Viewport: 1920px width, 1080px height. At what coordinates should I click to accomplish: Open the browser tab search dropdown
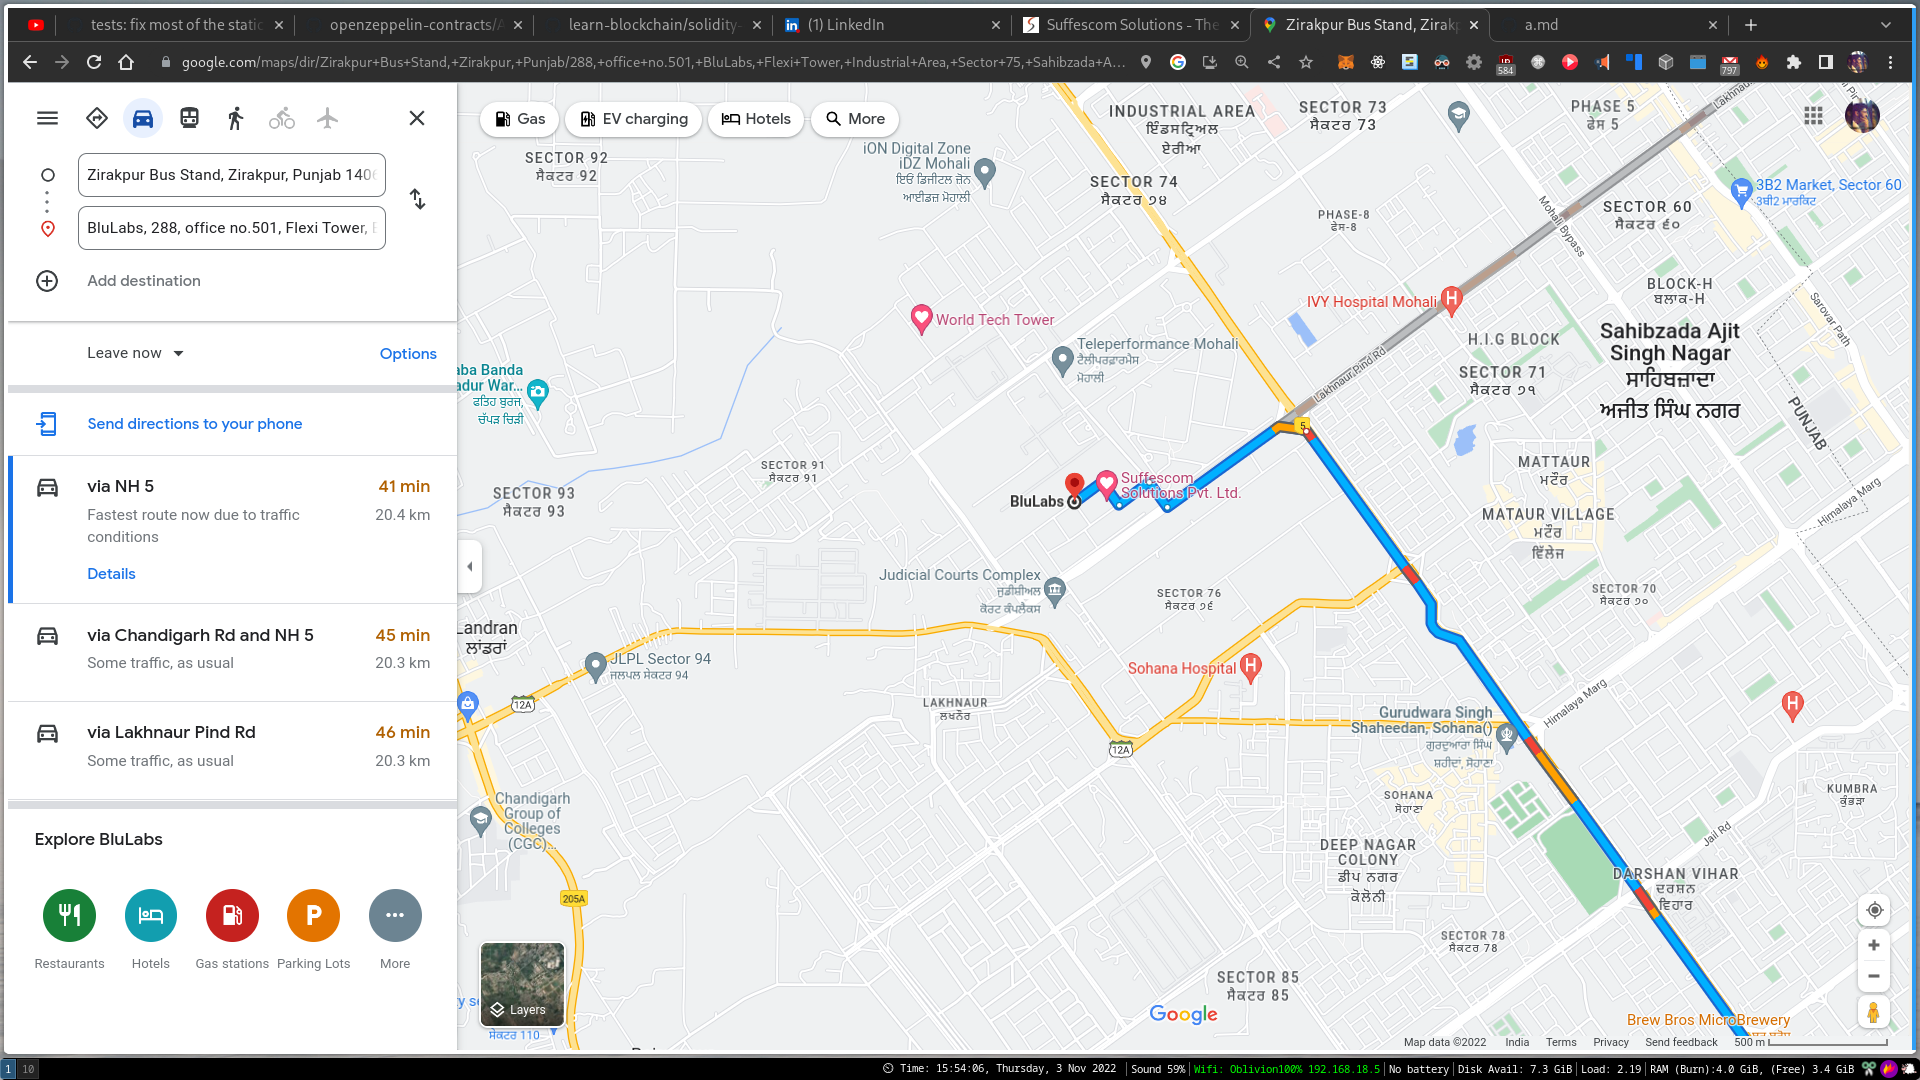(1886, 25)
